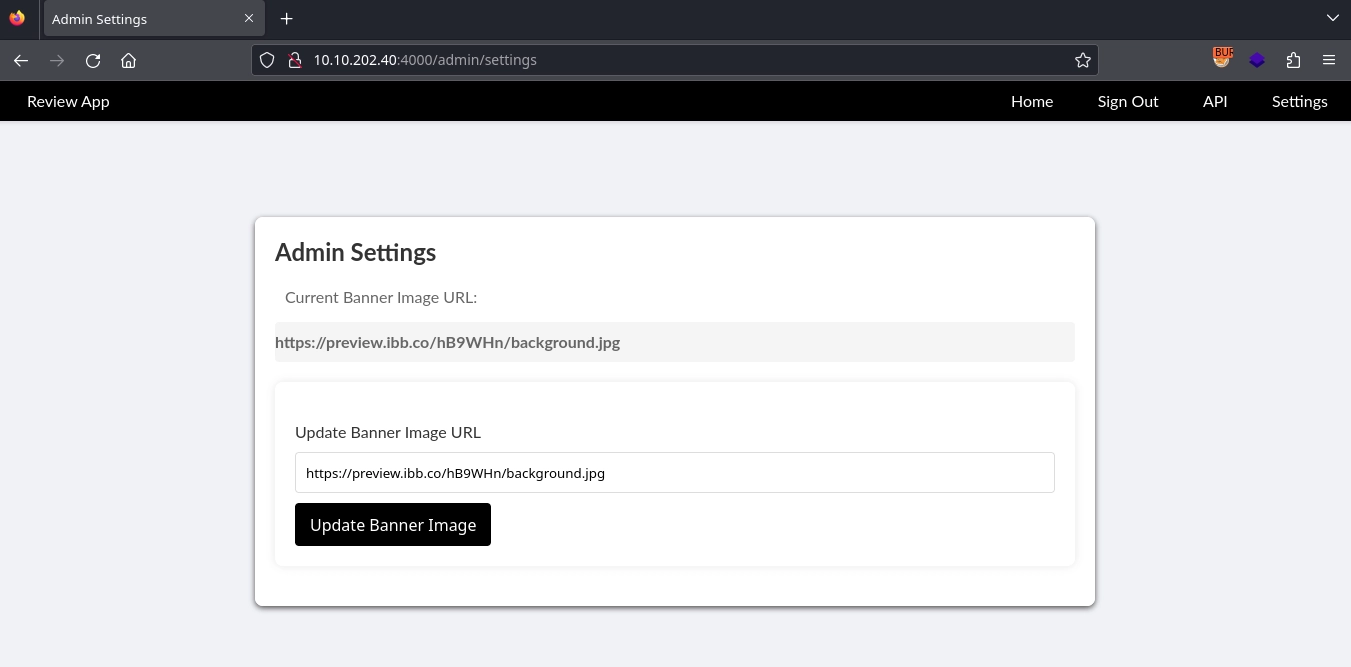Reload the current page

[93, 60]
